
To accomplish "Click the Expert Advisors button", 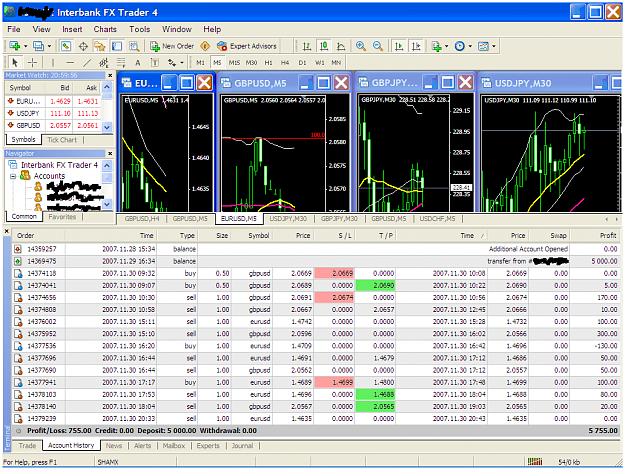I will (247, 46).
